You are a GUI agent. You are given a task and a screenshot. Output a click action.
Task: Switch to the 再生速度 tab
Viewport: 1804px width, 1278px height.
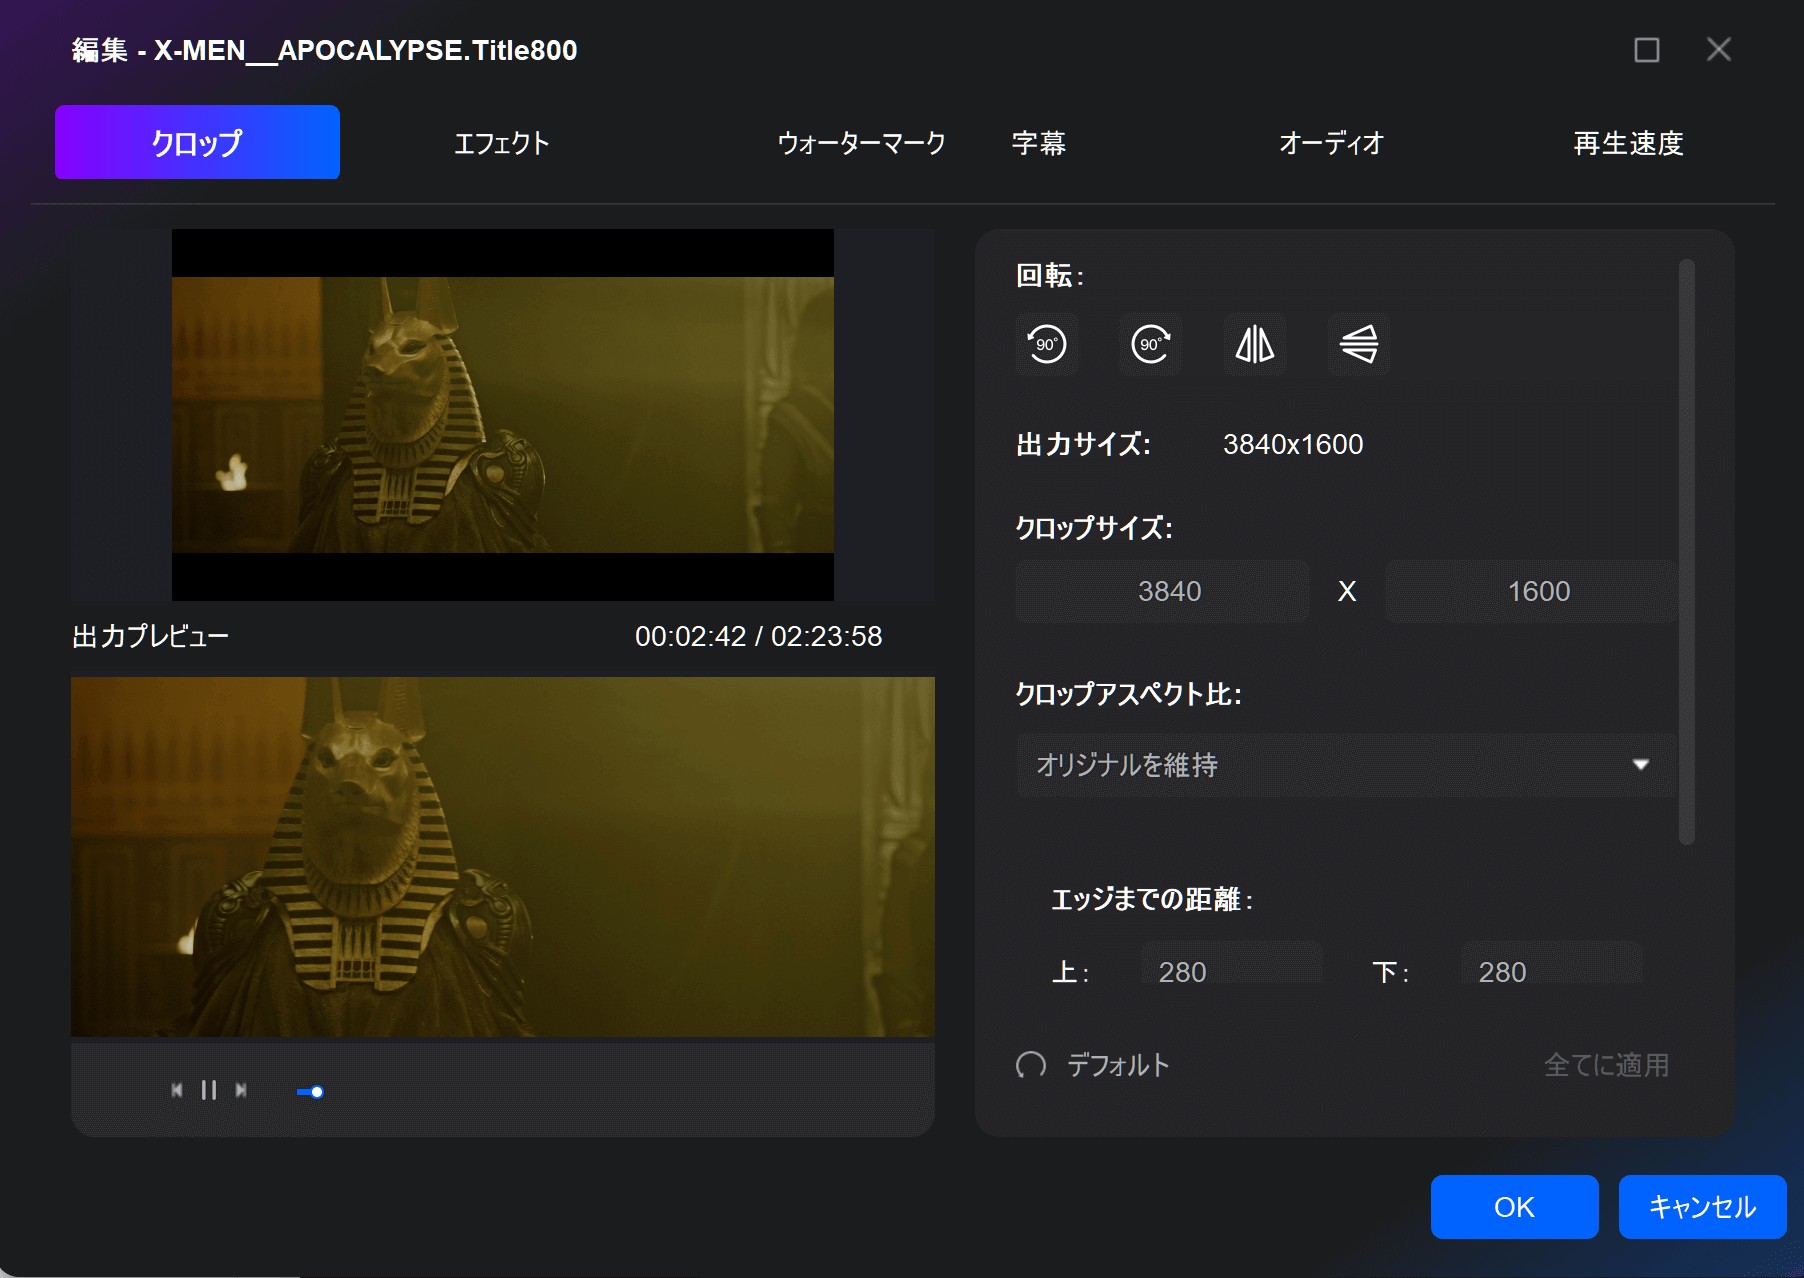(x=1628, y=143)
